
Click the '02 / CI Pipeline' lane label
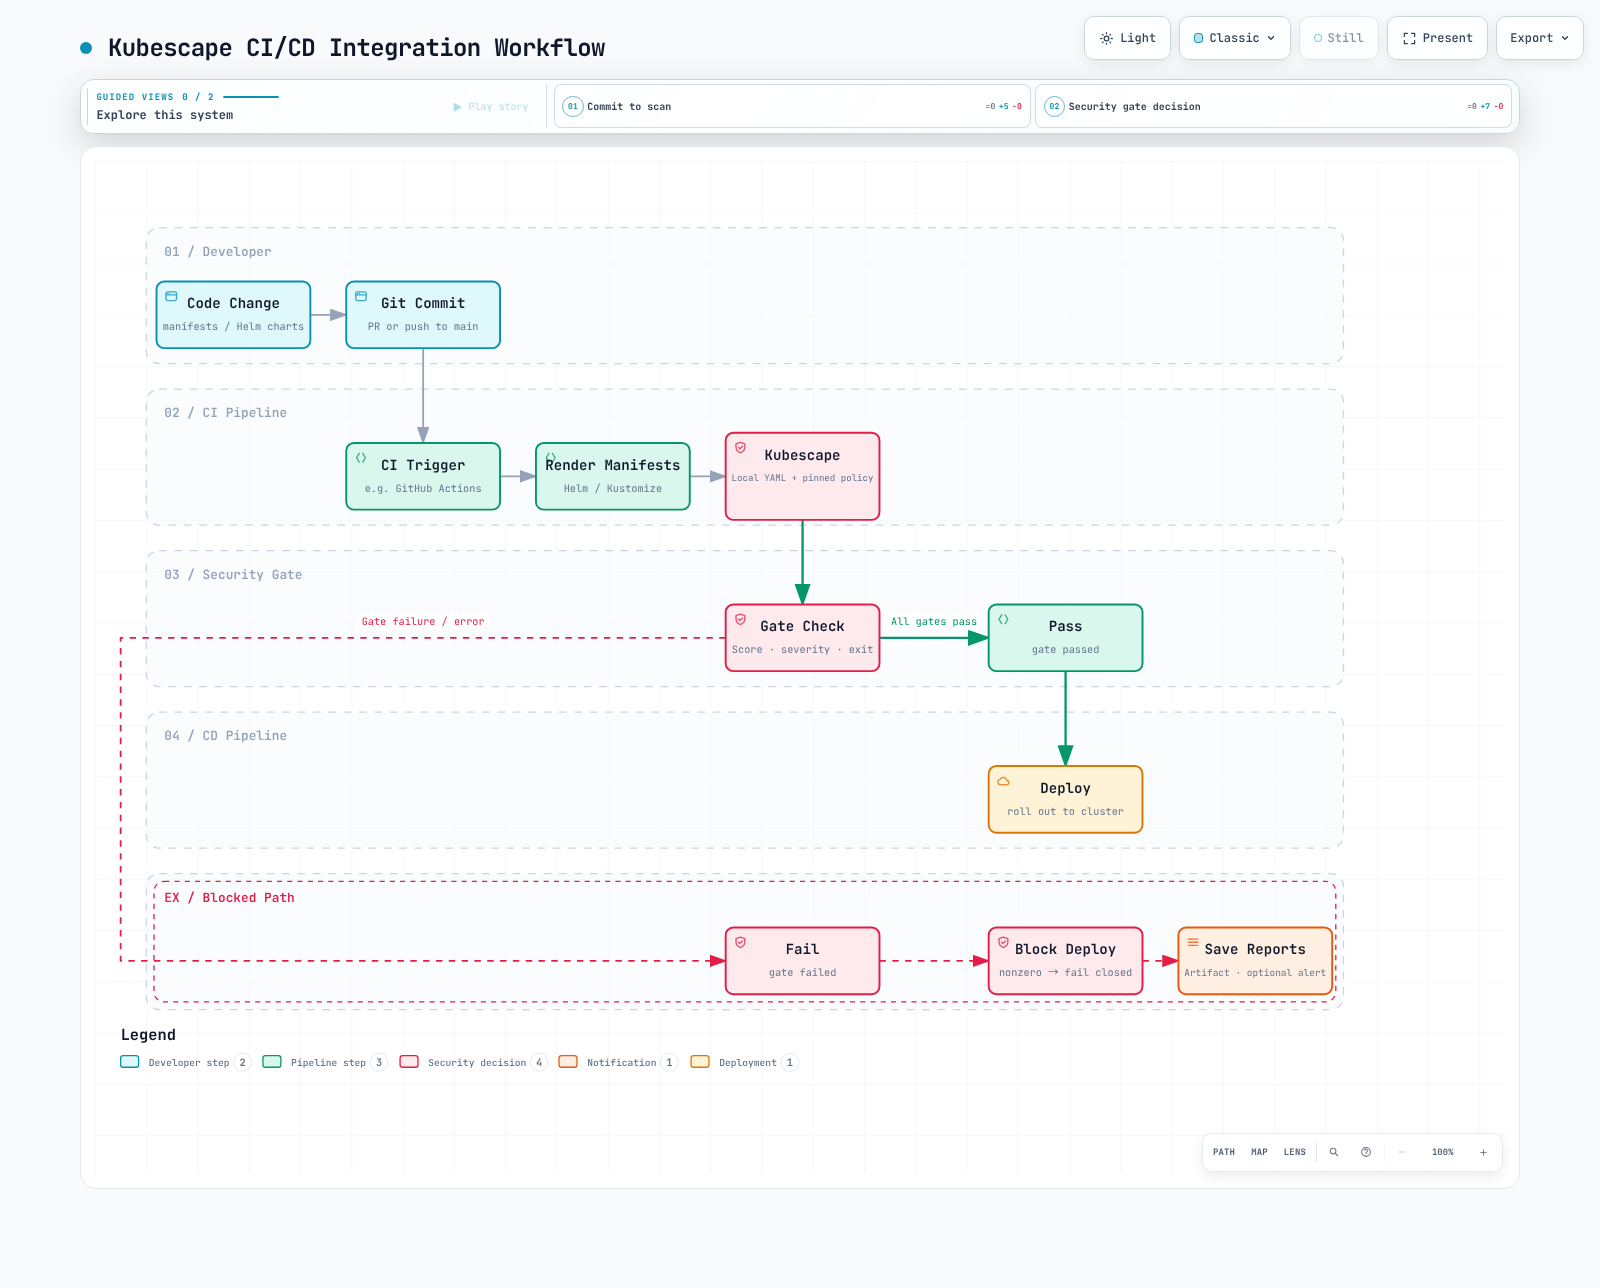(x=225, y=413)
